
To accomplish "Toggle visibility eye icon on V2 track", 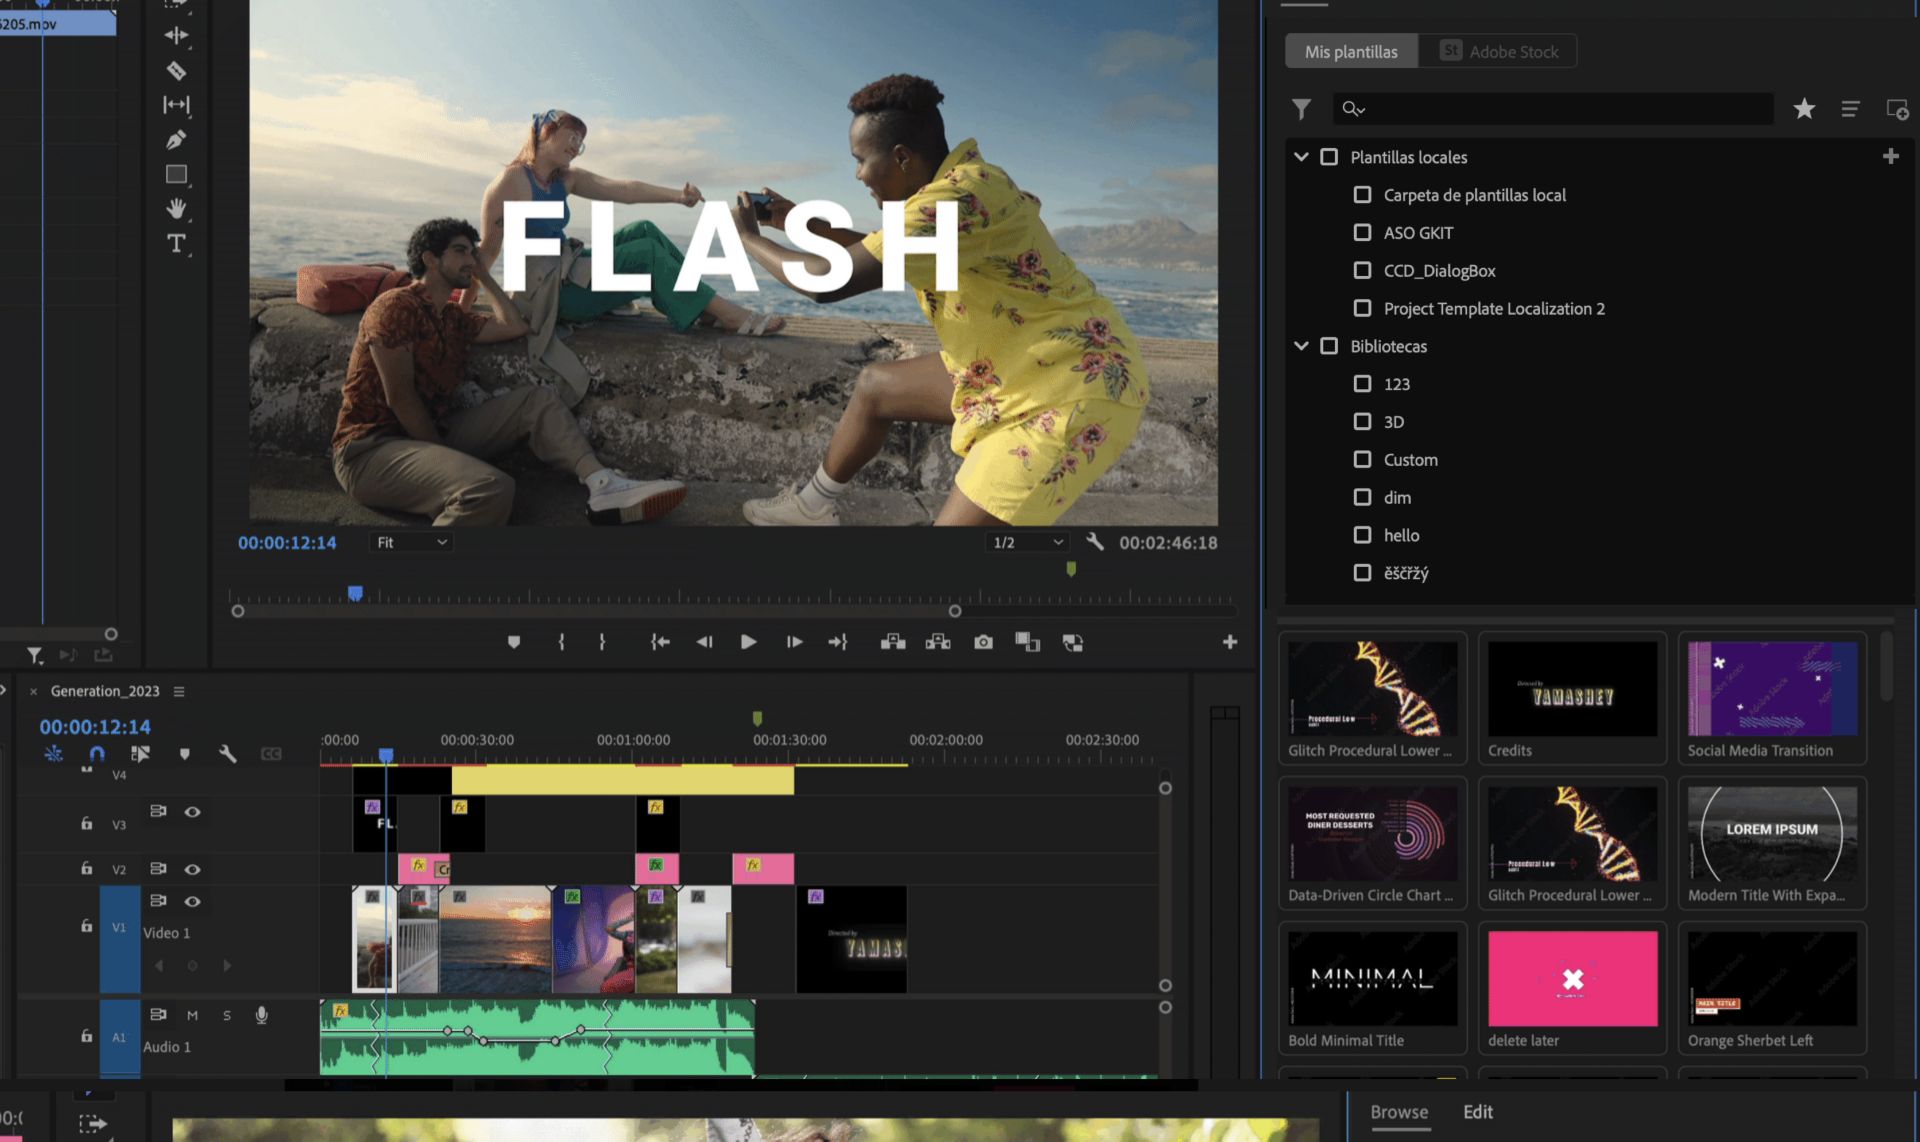I will [192, 869].
